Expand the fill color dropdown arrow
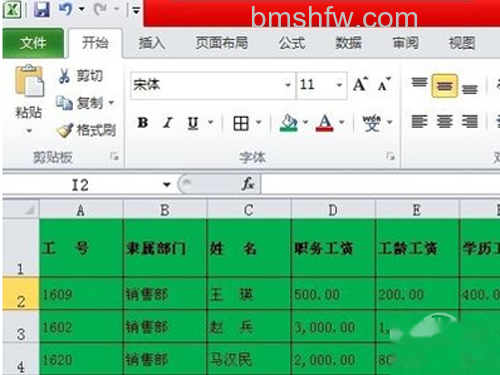500x375 pixels. tap(305, 123)
